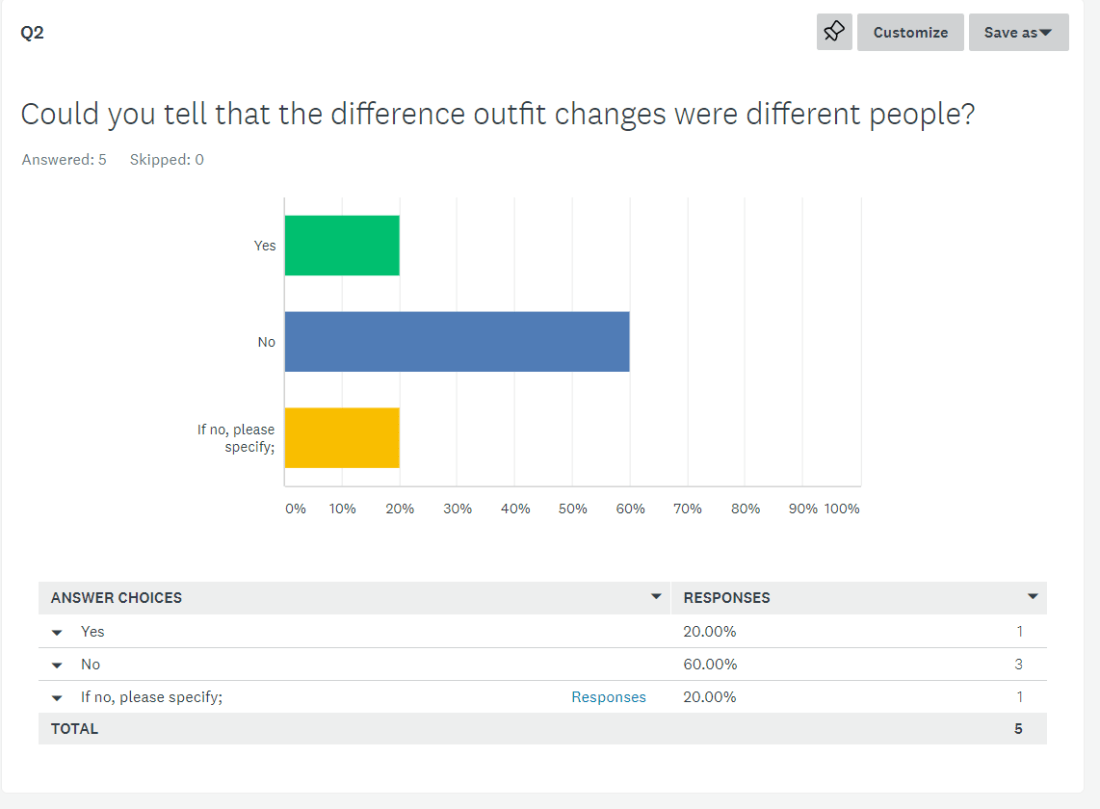This screenshot has height=809, width=1100.
Task: Expand the No answer row arrow
Action: pos(57,665)
